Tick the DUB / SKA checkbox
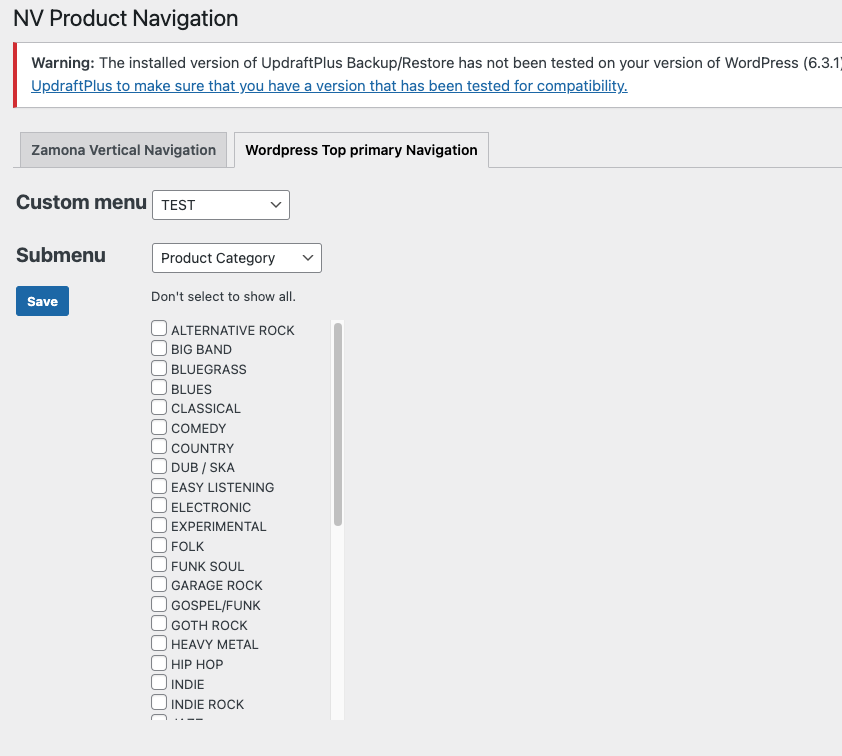842x756 pixels. coord(159,466)
